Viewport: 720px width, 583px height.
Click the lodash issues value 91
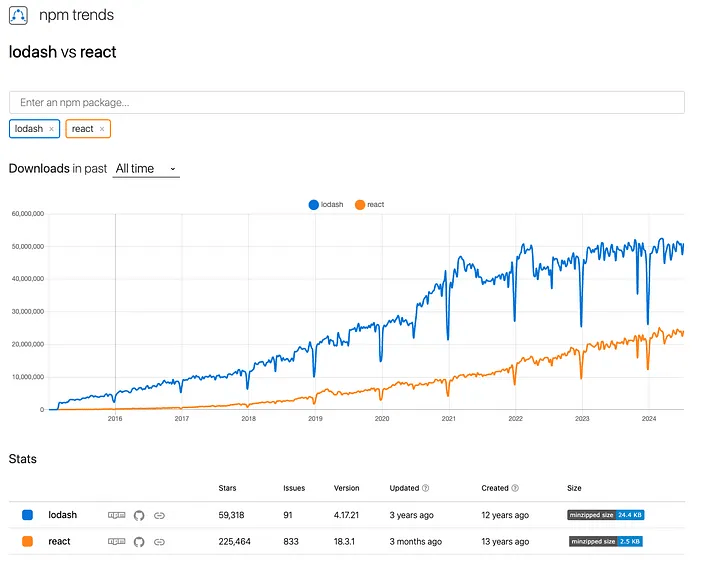point(288,515)
